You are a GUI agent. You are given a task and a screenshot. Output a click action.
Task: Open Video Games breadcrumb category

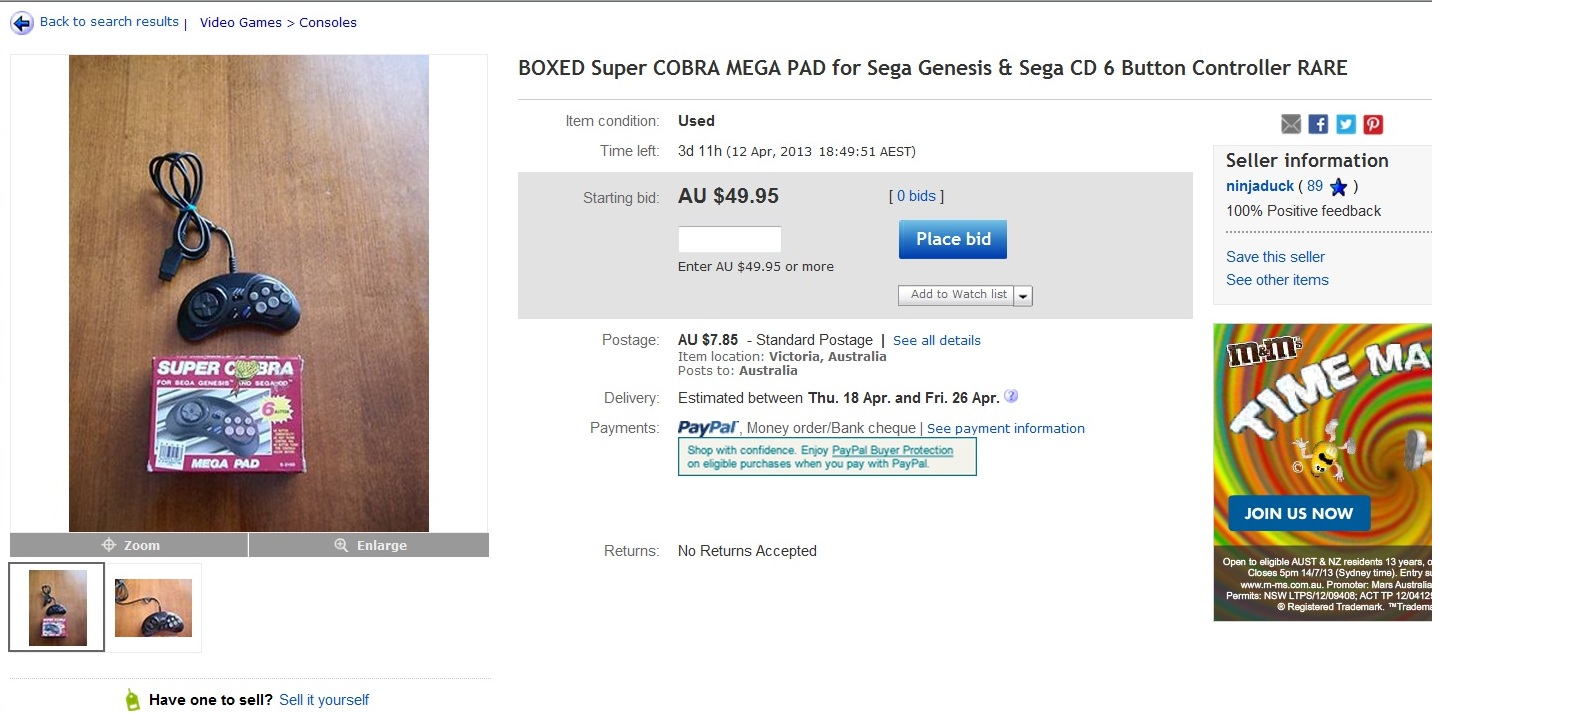241,22
